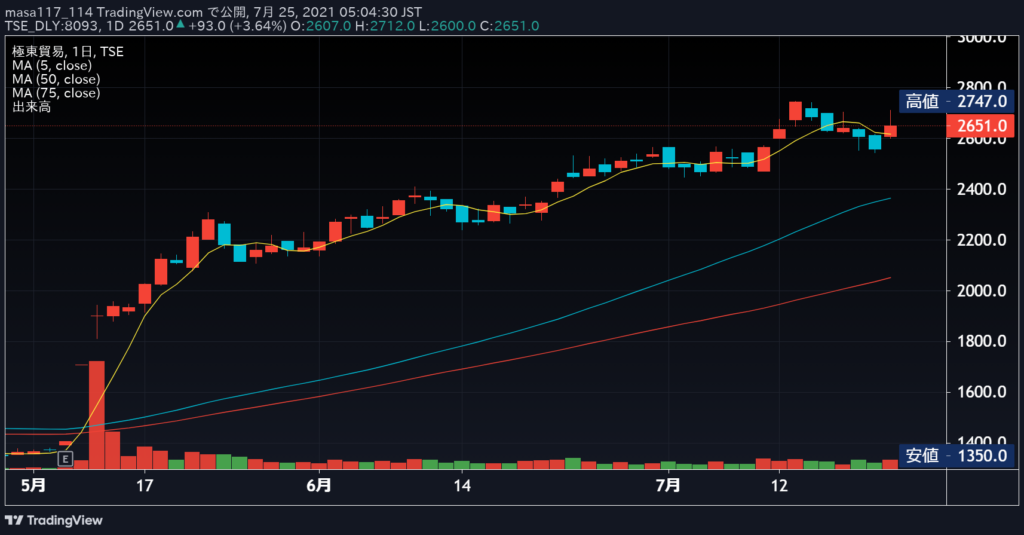The image size is (1024, 535).
Task: Click the '1600.0' price axis label
Action: pyautogui.click(x=982, y=392)
